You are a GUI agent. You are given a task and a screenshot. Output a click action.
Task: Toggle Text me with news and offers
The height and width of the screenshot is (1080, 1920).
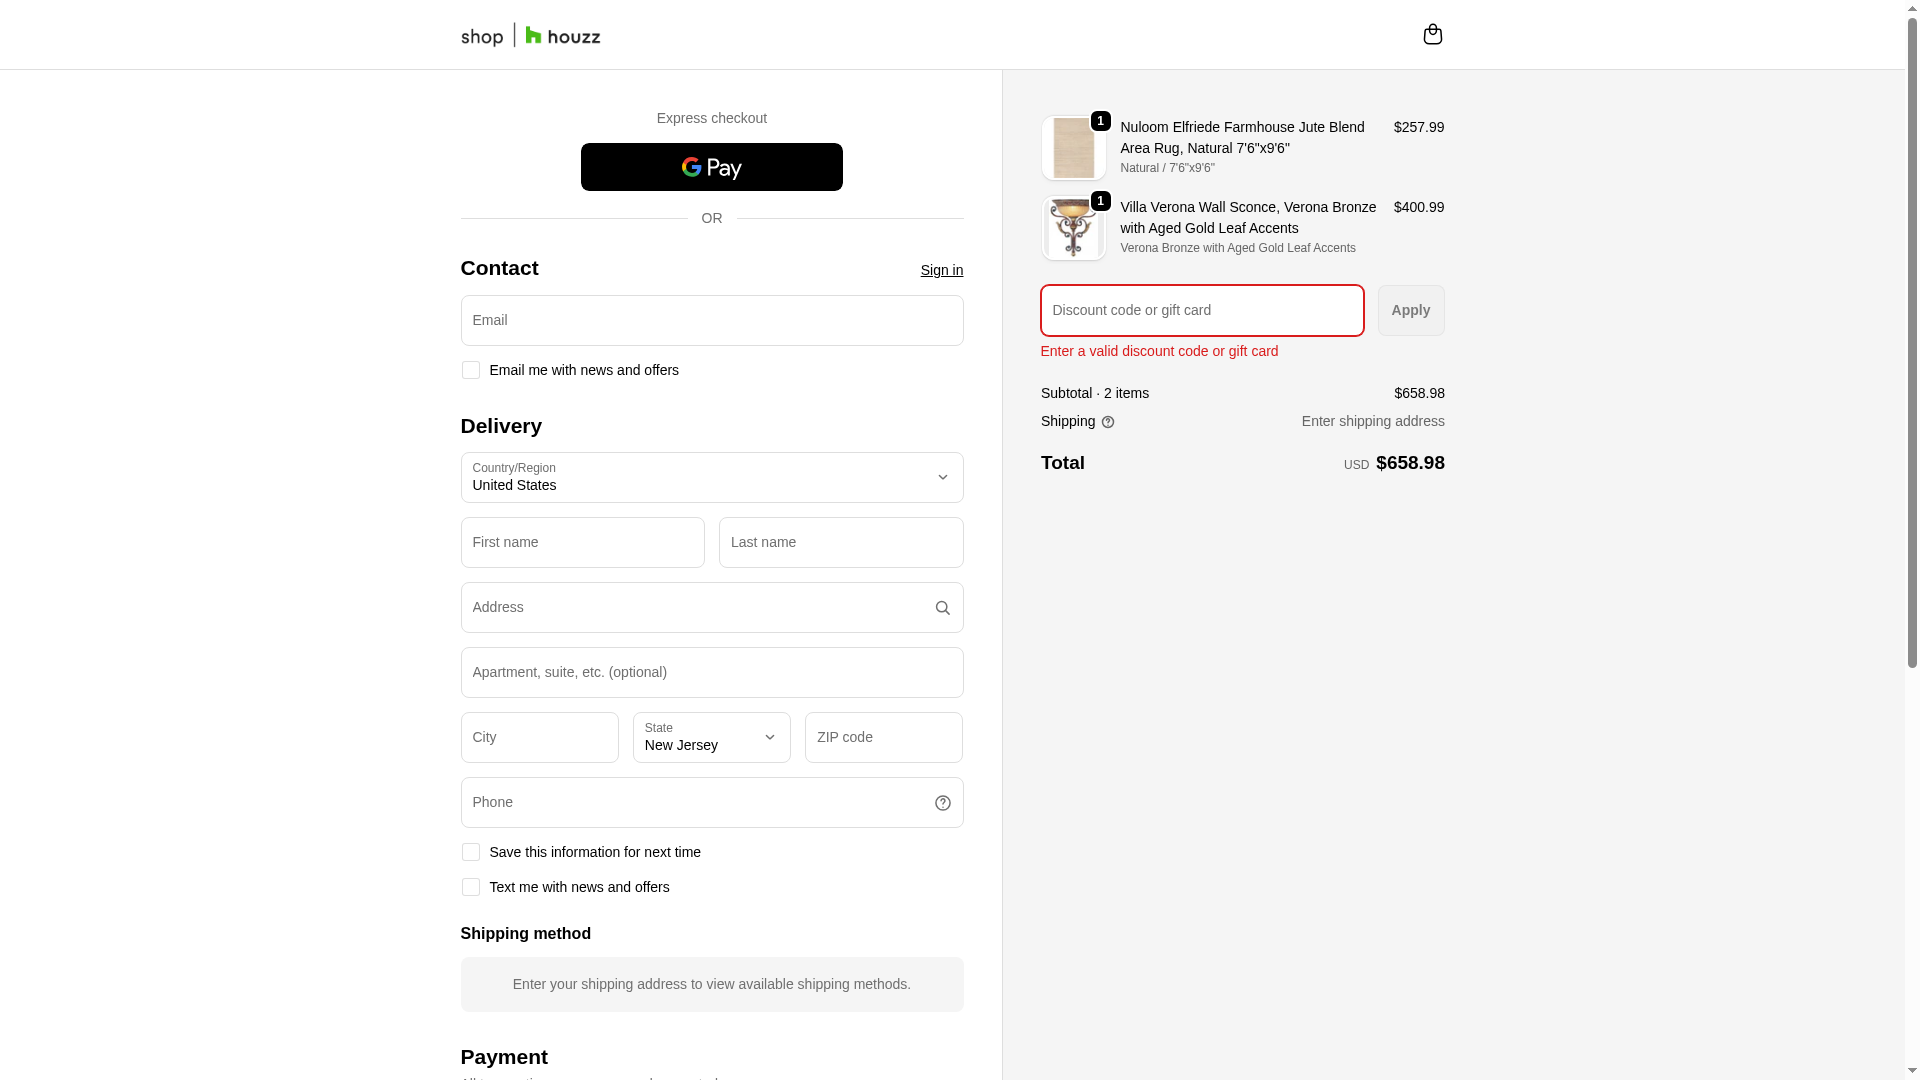coord(470,887)
